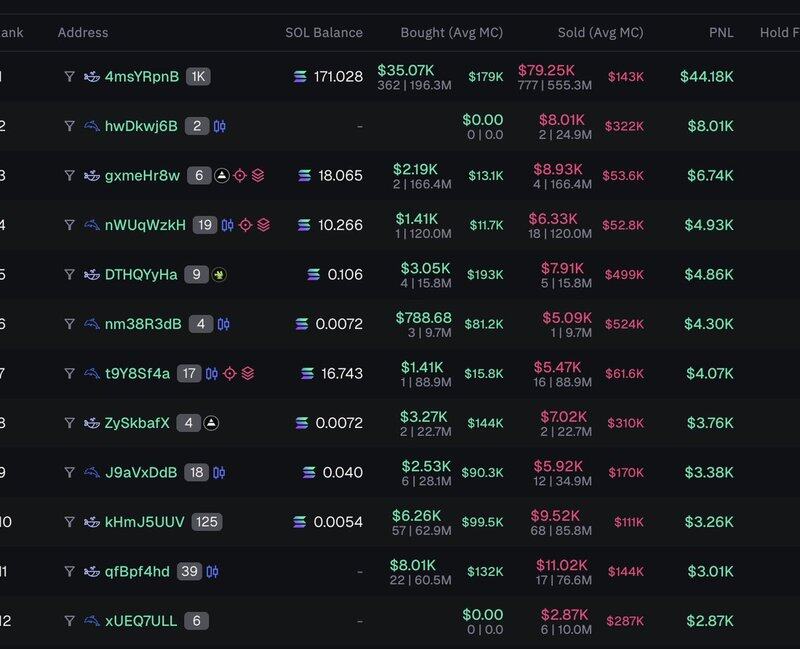The width and height of the screenshot is (800, 649).
Task: Click the dolphin icon before J9aVxDdB
Action: [92, 472]
